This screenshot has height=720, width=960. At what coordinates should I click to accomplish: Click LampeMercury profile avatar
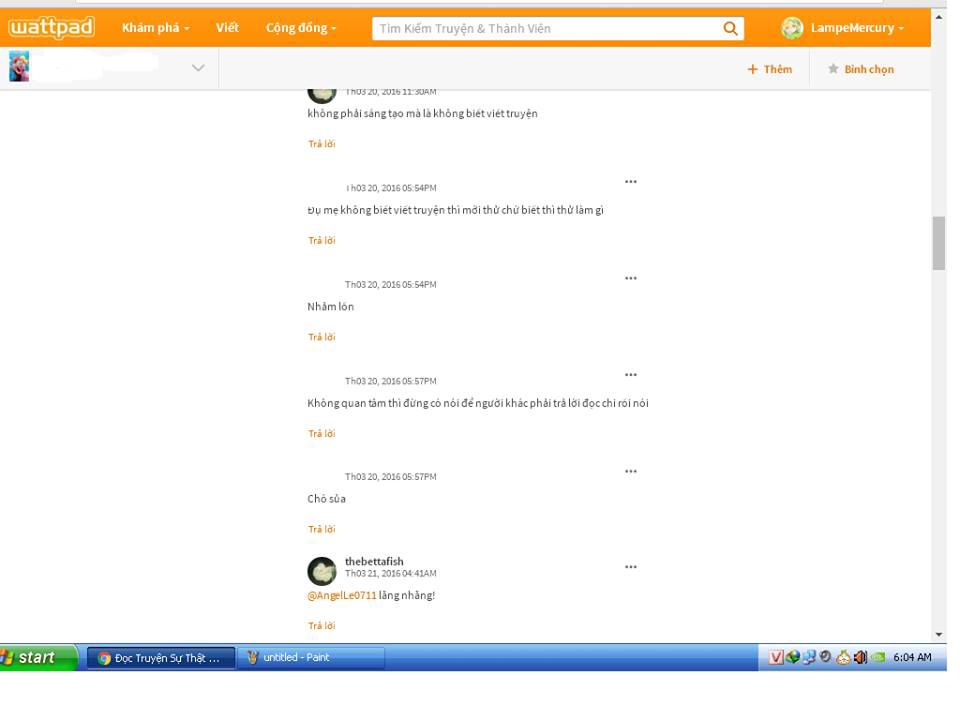792,29
